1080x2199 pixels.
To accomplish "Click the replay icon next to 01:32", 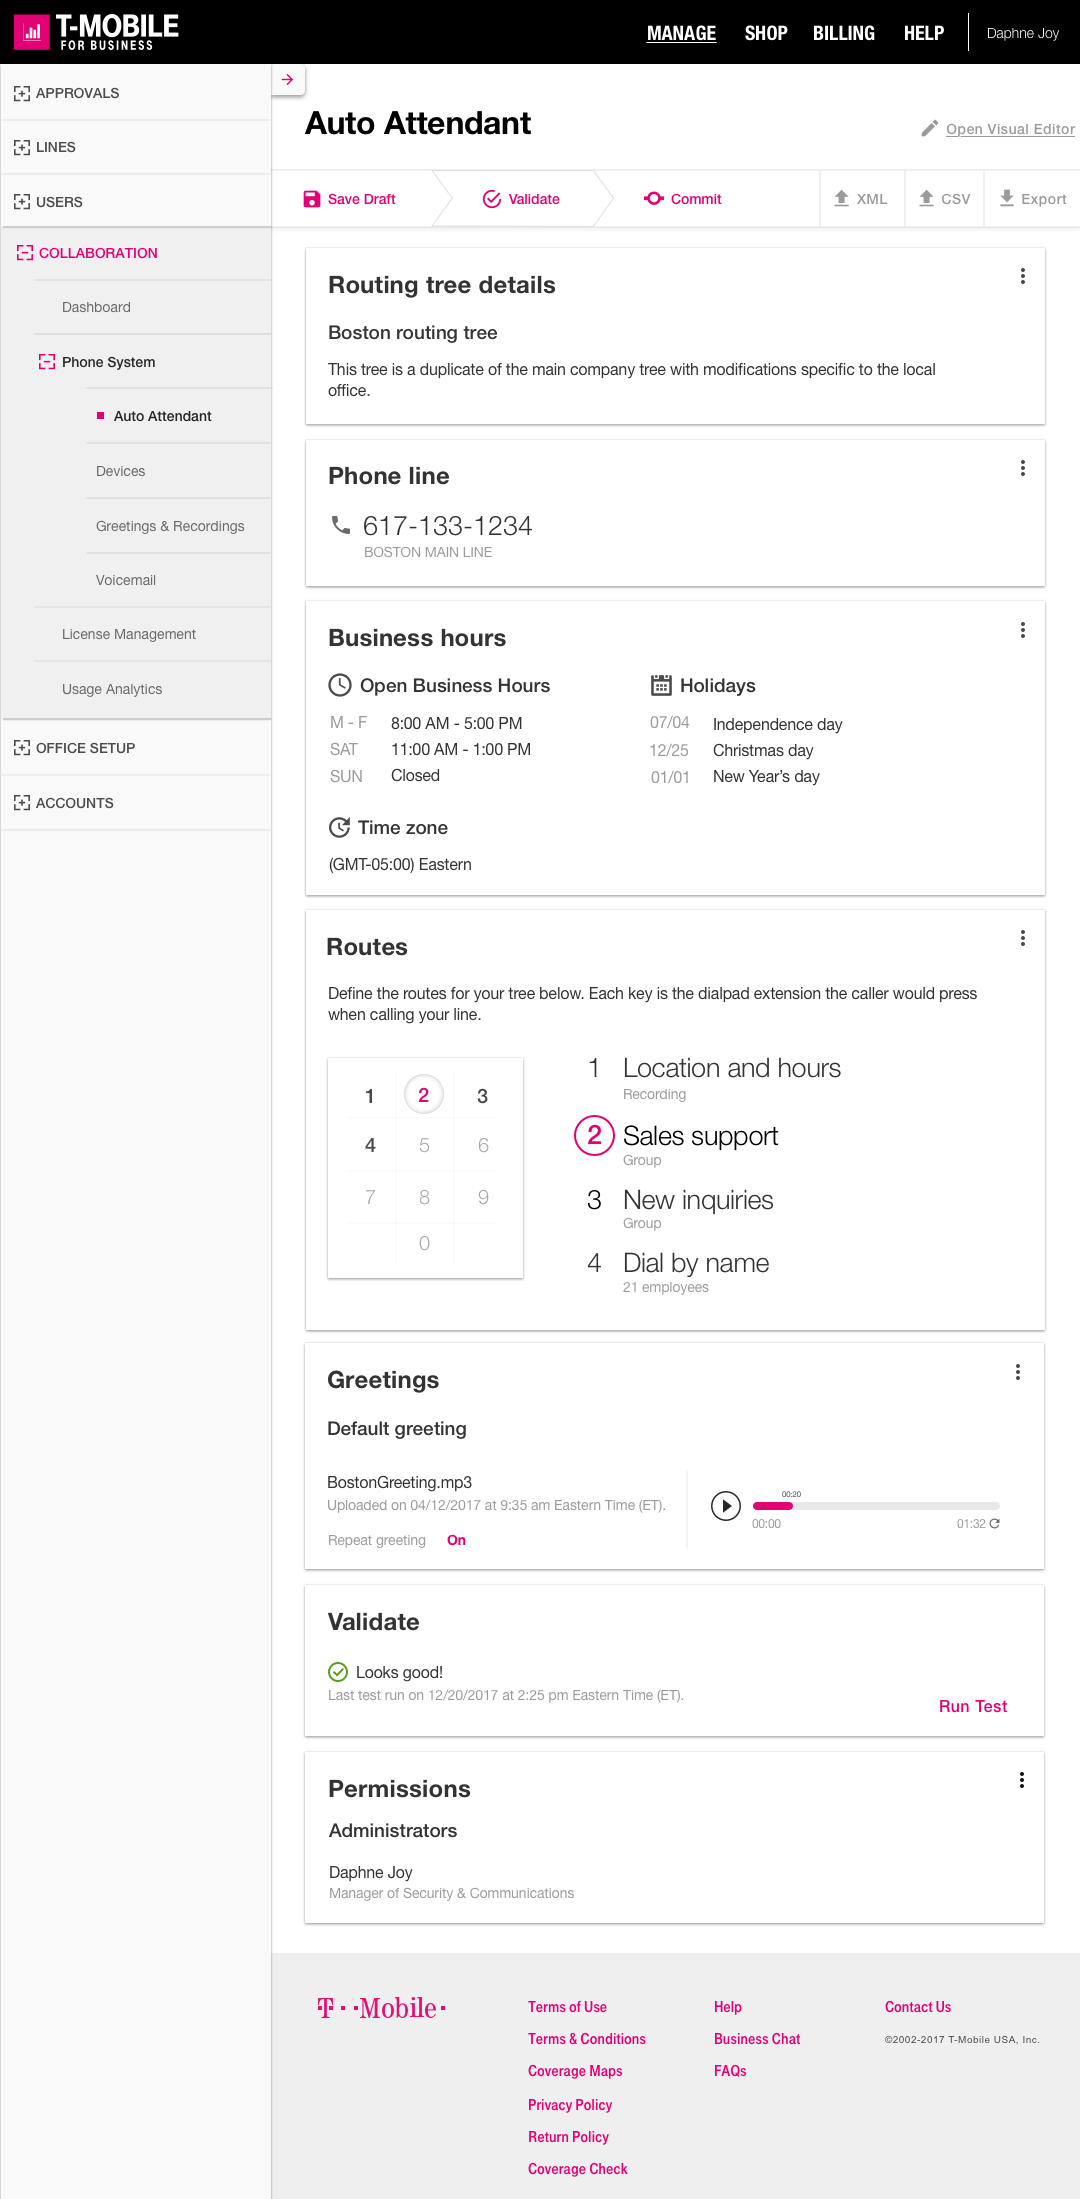I will (995, 1524).
